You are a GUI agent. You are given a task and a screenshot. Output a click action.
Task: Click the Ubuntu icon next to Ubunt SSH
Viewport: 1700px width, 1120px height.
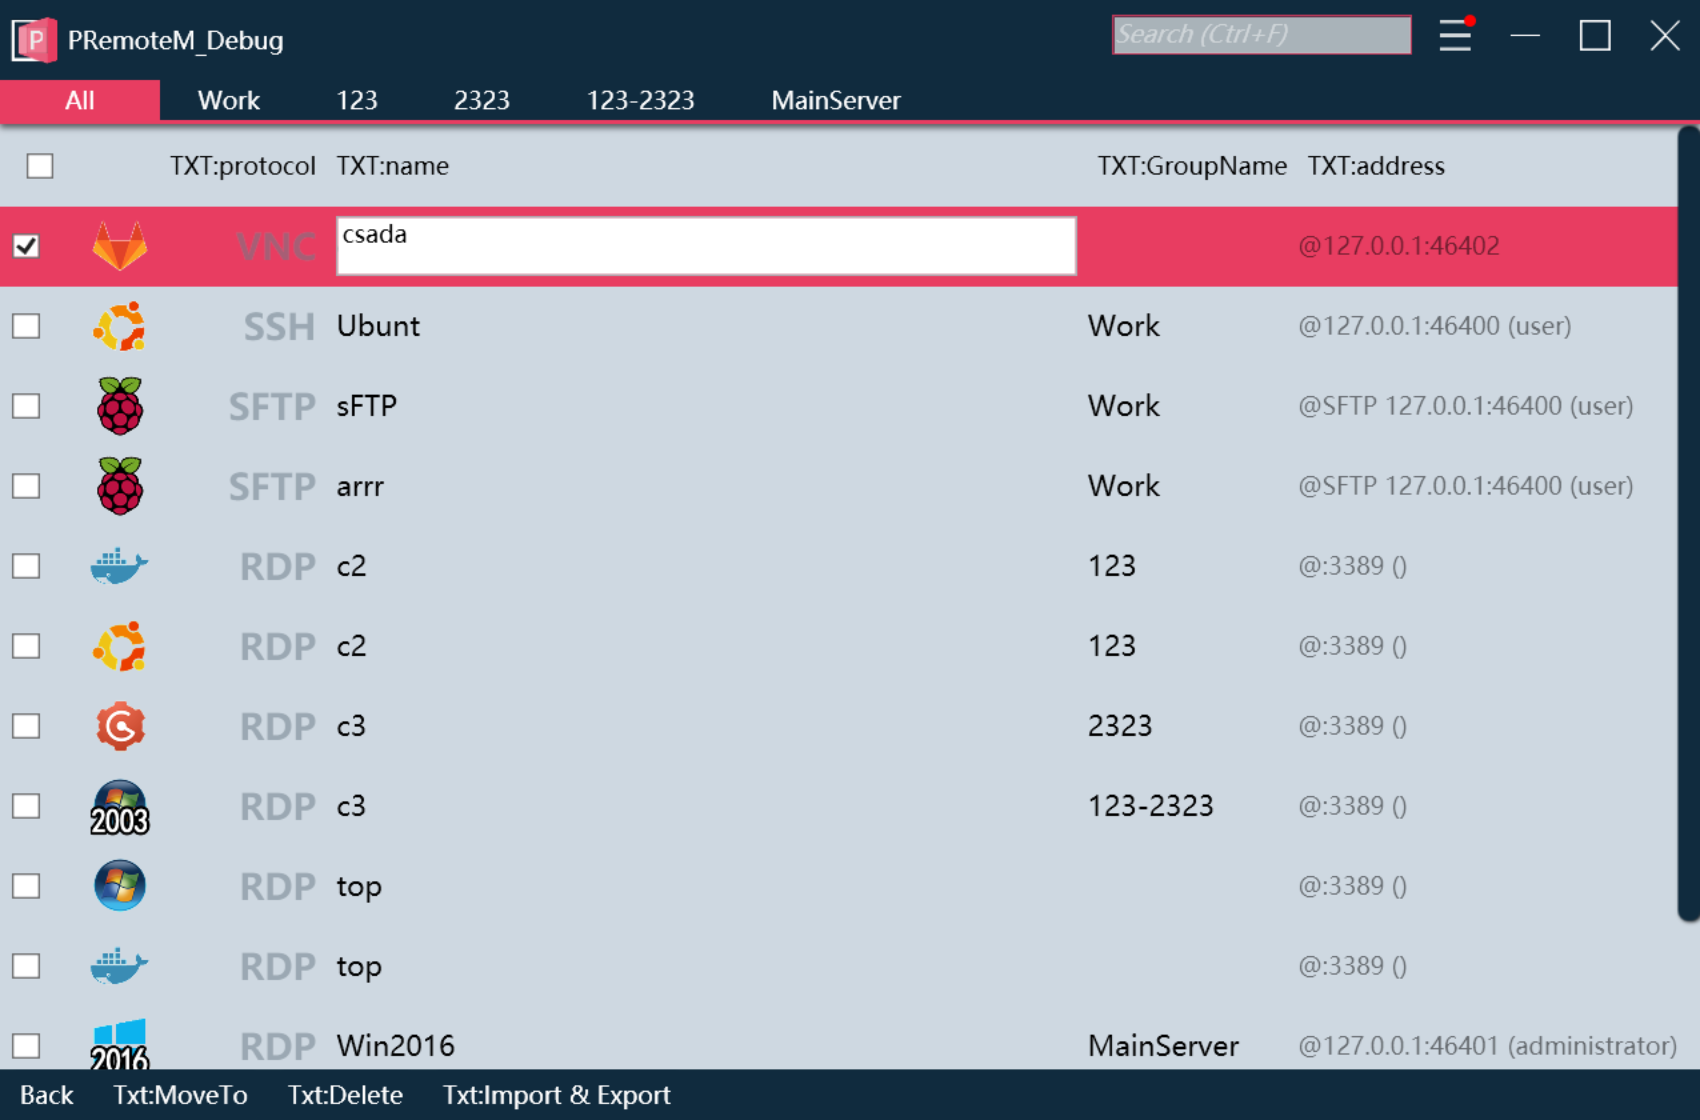(x=119, y=325)
